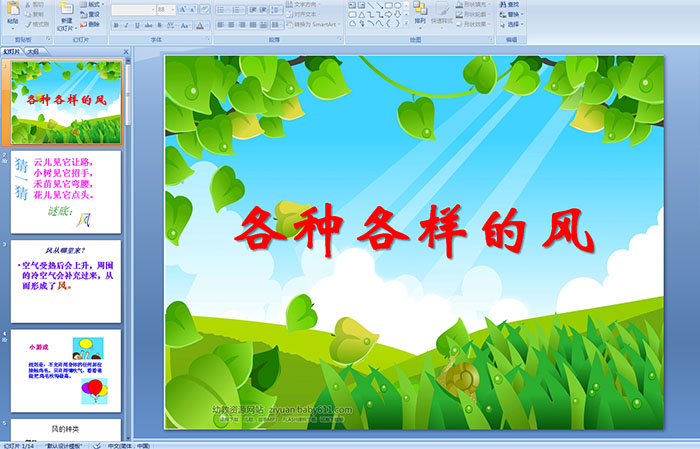Switch to the Slides (幻灯片) pane tab
Viewport: 700px width, 449px height.
11,49
